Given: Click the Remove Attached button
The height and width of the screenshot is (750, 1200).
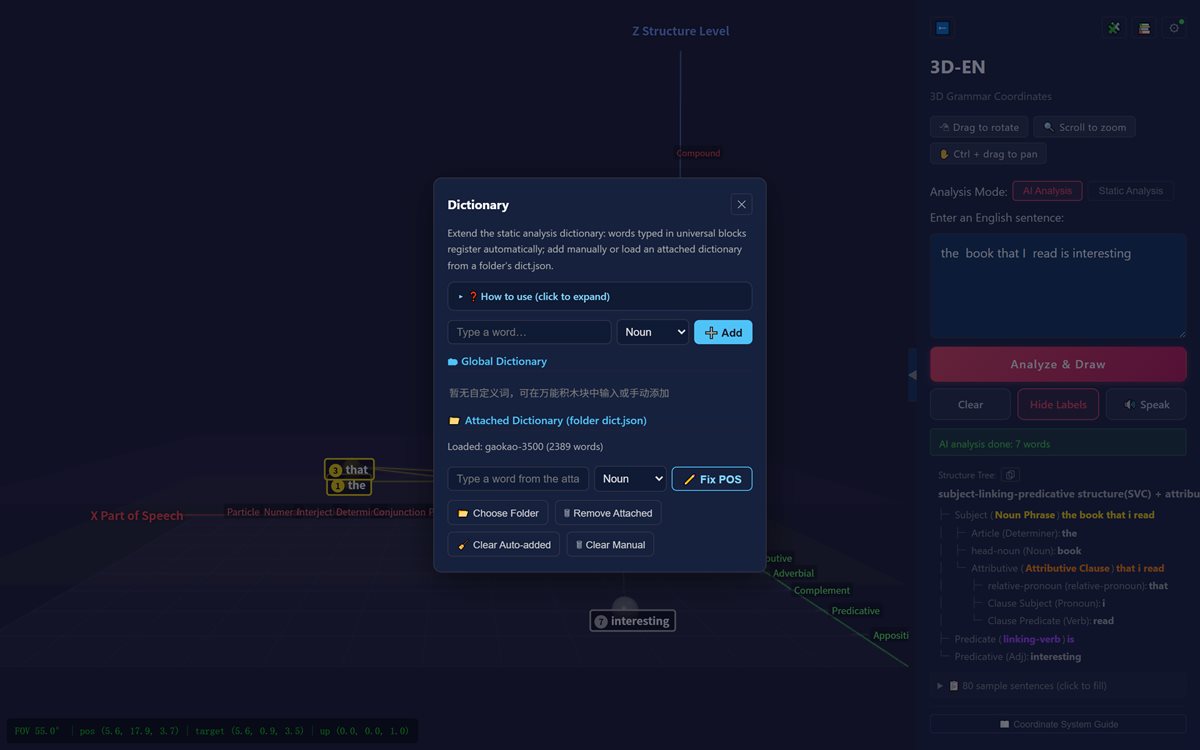Looking at the screenshot, I should point(608,513).
